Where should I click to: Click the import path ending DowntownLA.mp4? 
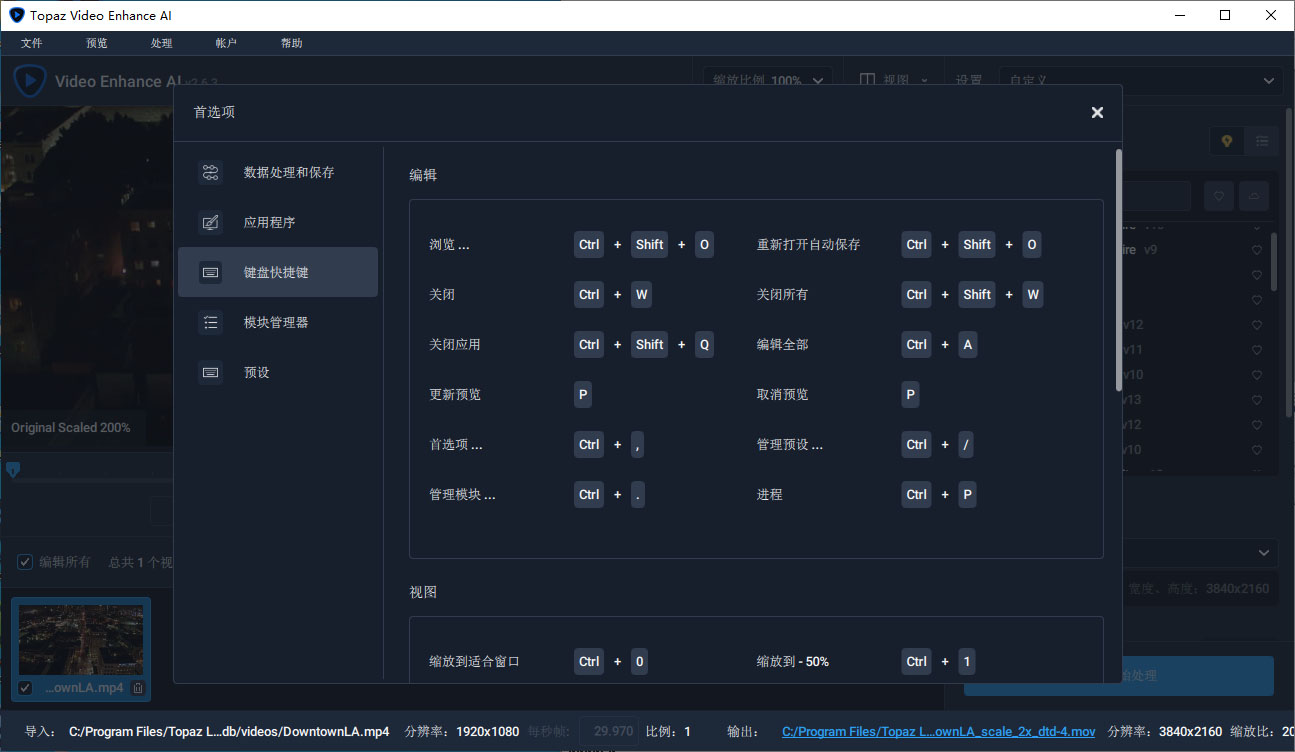[x=229, y=732]
